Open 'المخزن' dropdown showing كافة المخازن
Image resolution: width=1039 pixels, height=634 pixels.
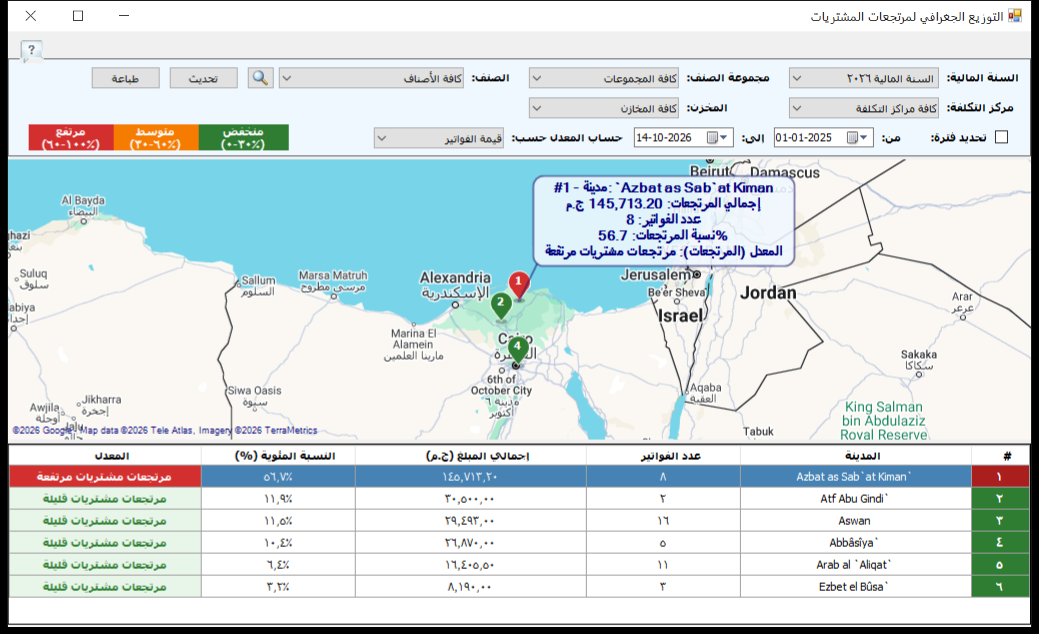604,108
